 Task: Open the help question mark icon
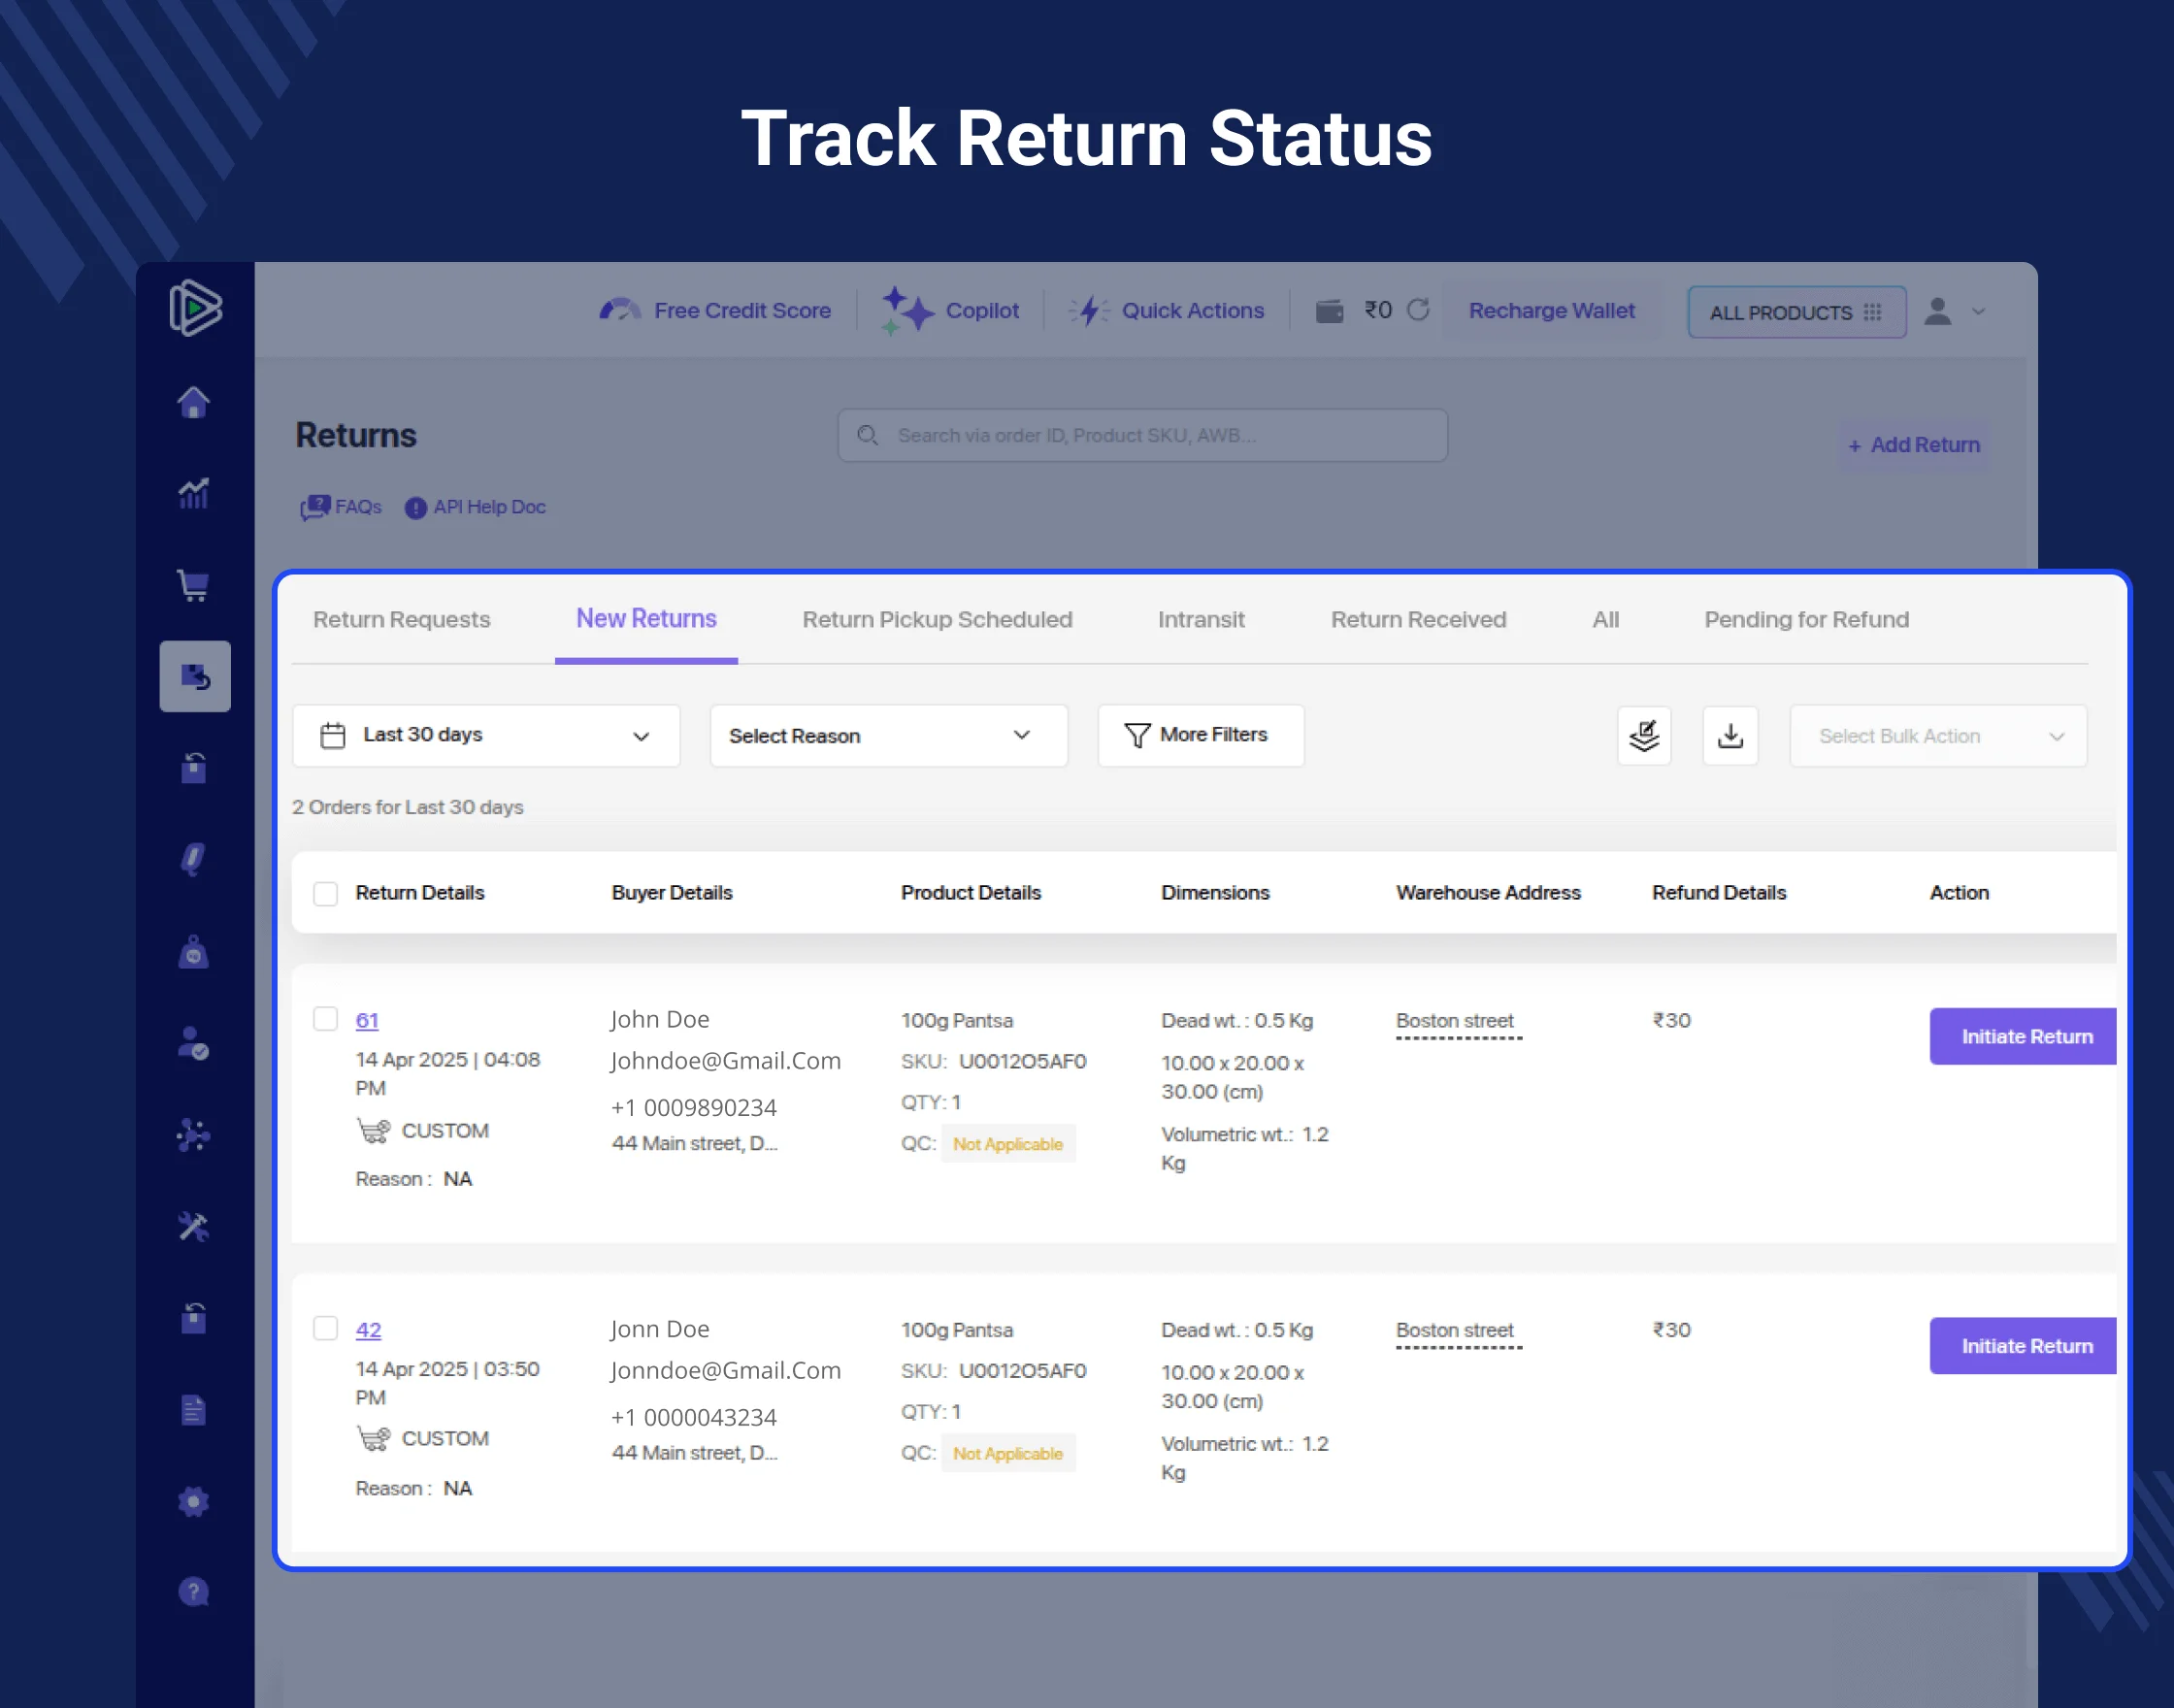pyautogui.click(x=194, y=1591)
